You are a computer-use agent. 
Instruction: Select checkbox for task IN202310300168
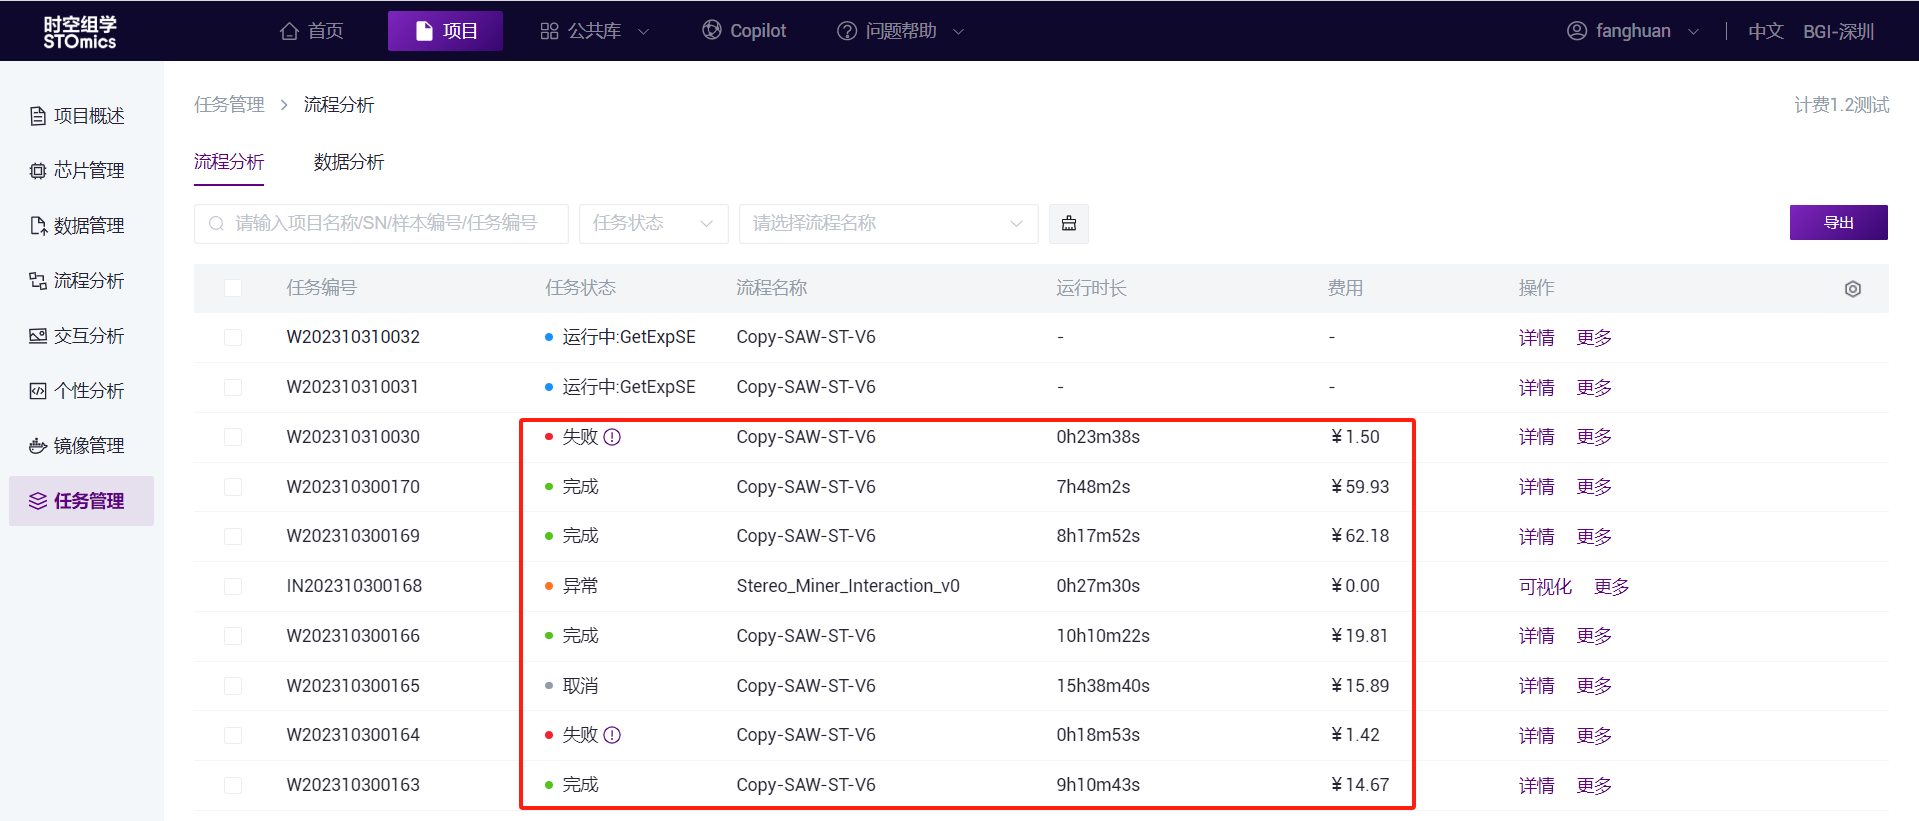click(233, 586)
